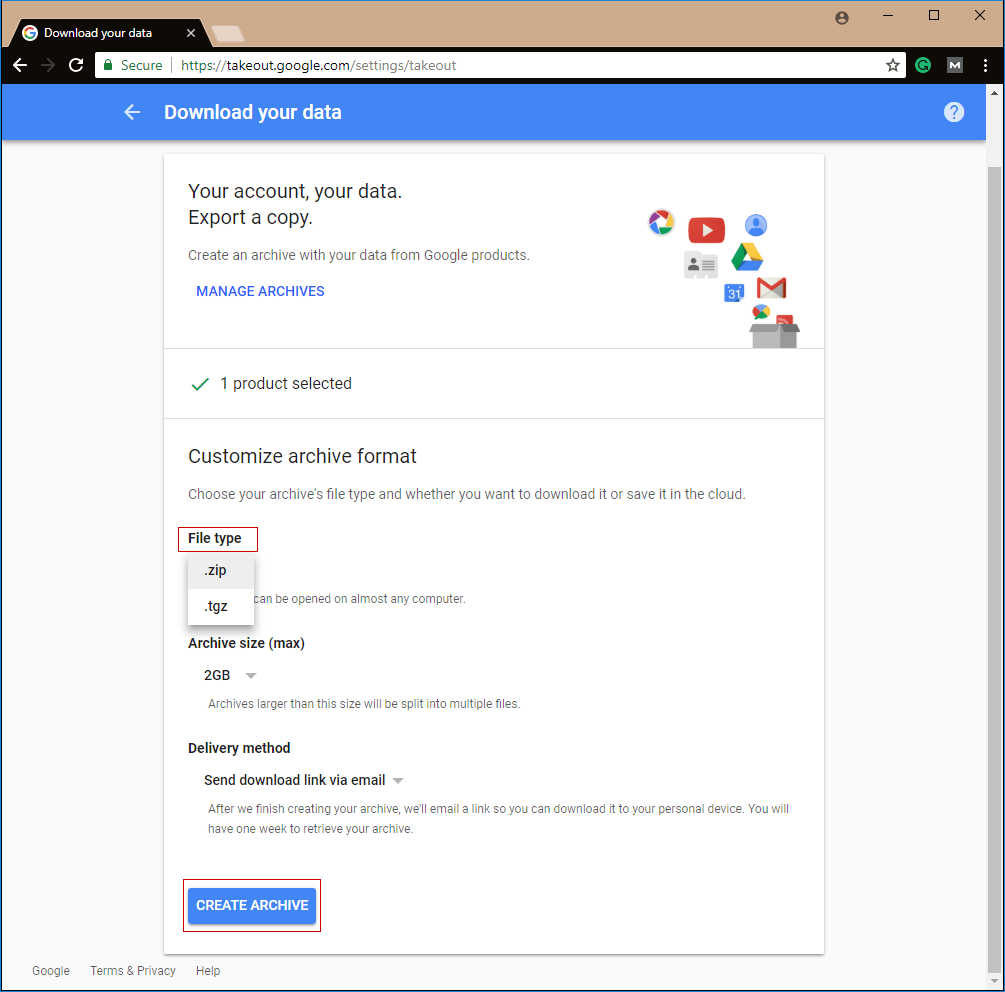Bookmark the page using the star
The height and width of the screenshot is (992, 1005).
click(892, 65)
